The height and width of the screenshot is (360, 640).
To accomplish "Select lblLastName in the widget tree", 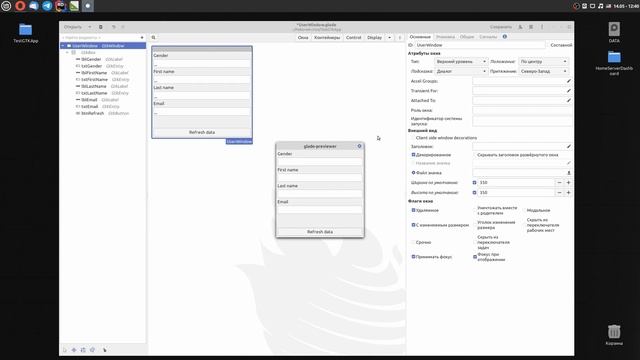I will (x=102, y=86).
